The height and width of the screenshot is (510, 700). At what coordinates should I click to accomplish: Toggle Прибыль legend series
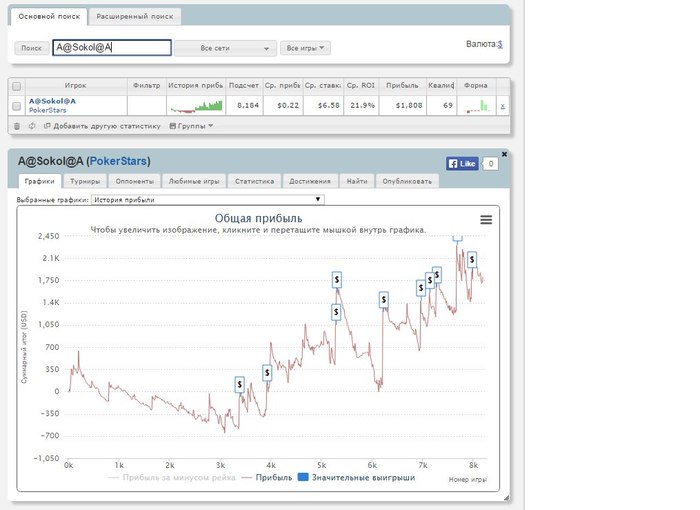pyautogui.click(x=267, y=477)
